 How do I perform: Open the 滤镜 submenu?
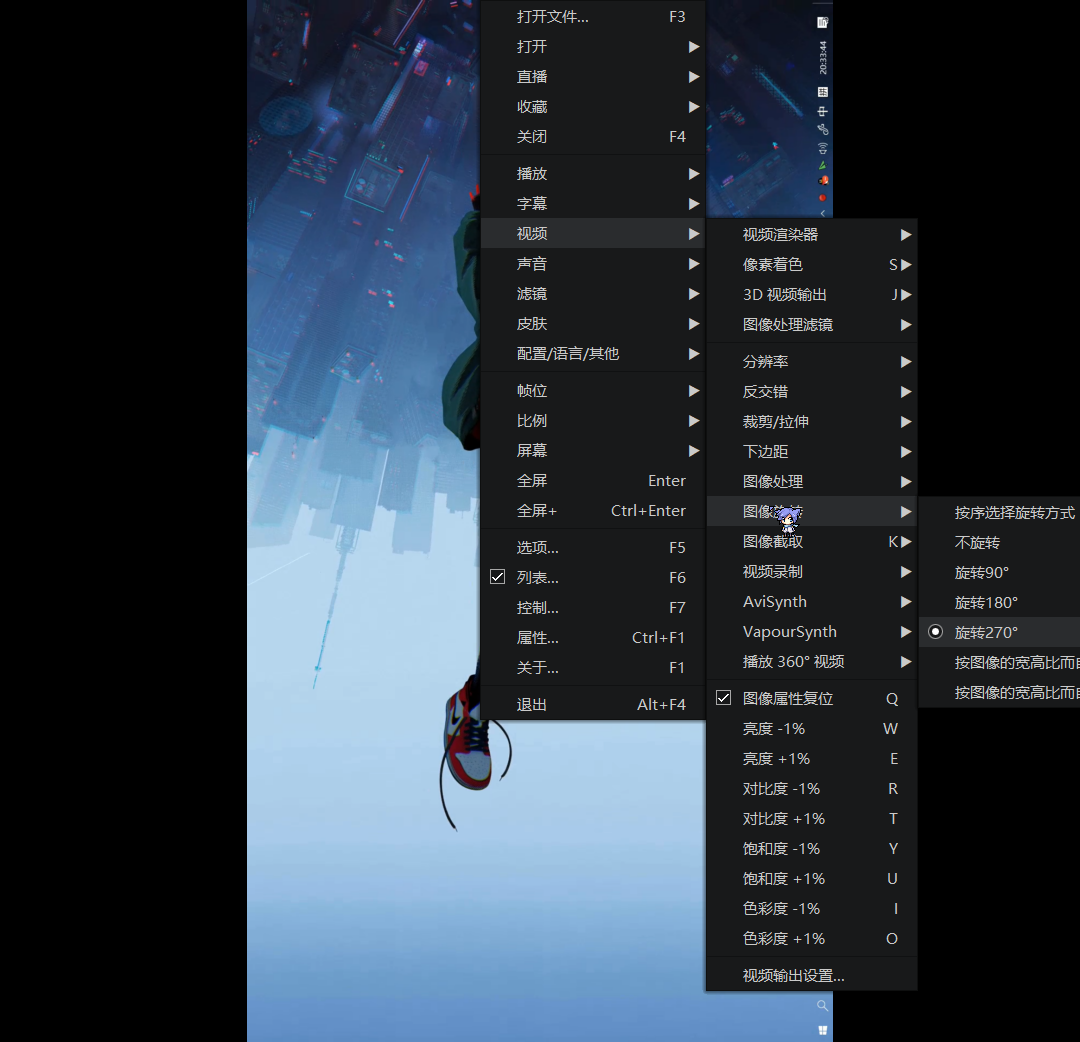(592, 294)
